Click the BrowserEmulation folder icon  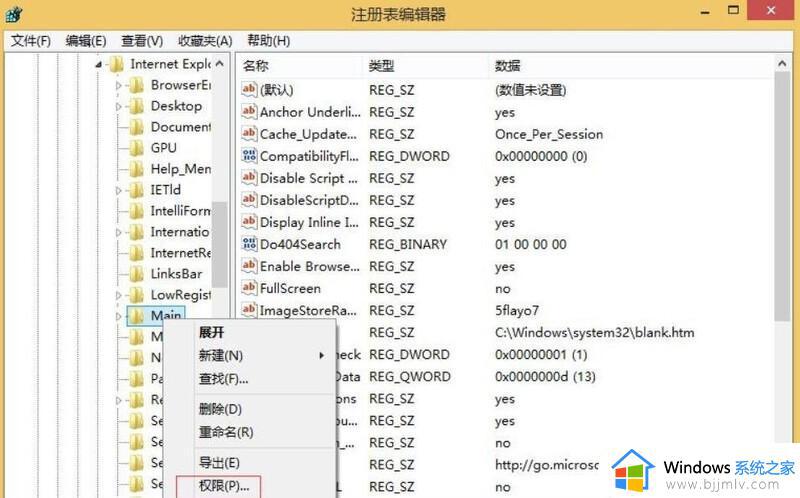pos(136,85)
